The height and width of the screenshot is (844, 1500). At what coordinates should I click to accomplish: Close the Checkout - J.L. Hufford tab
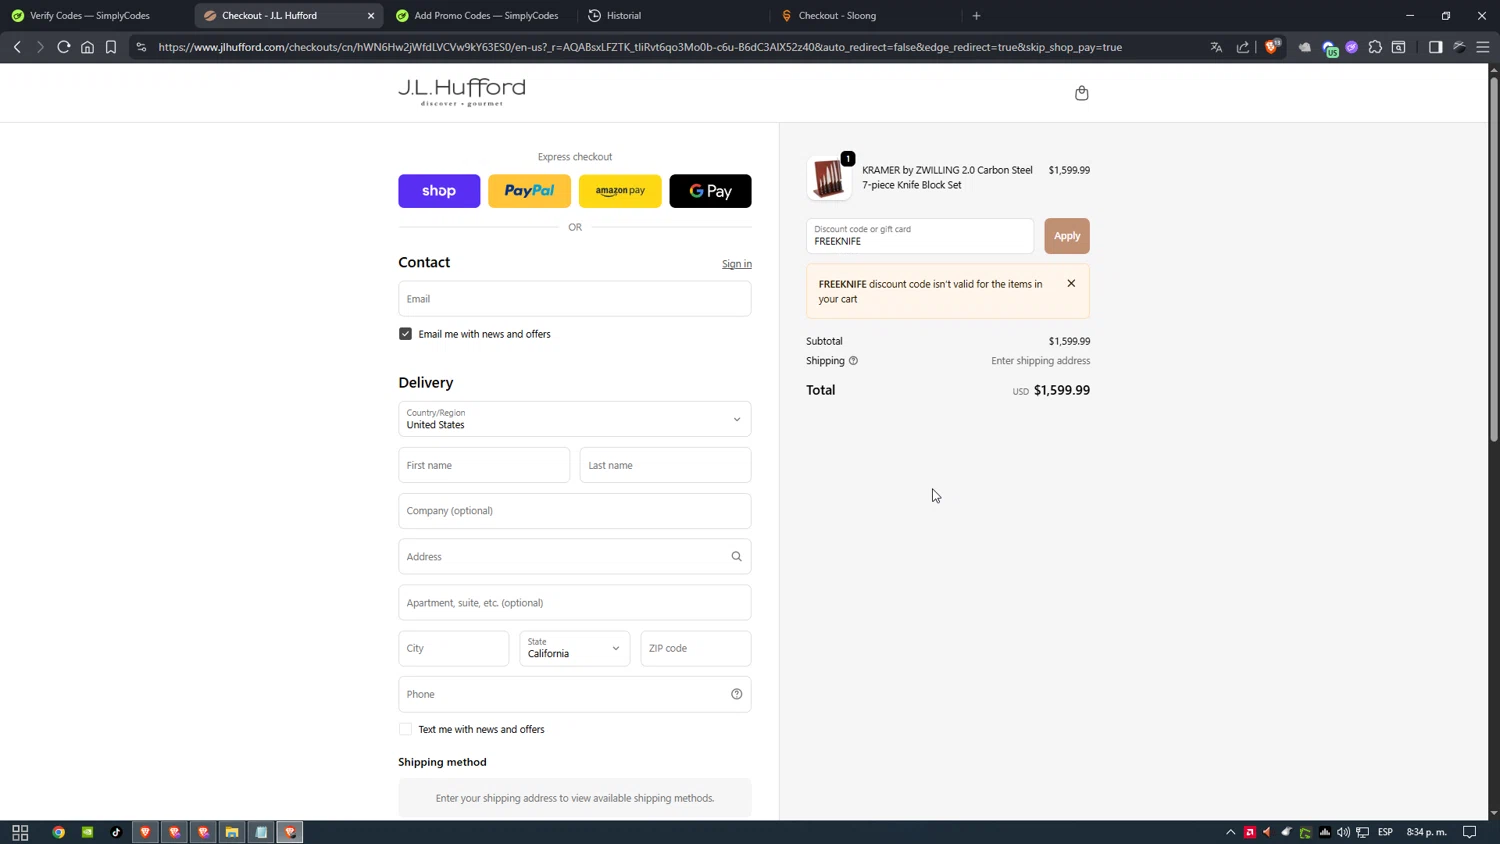371,15
